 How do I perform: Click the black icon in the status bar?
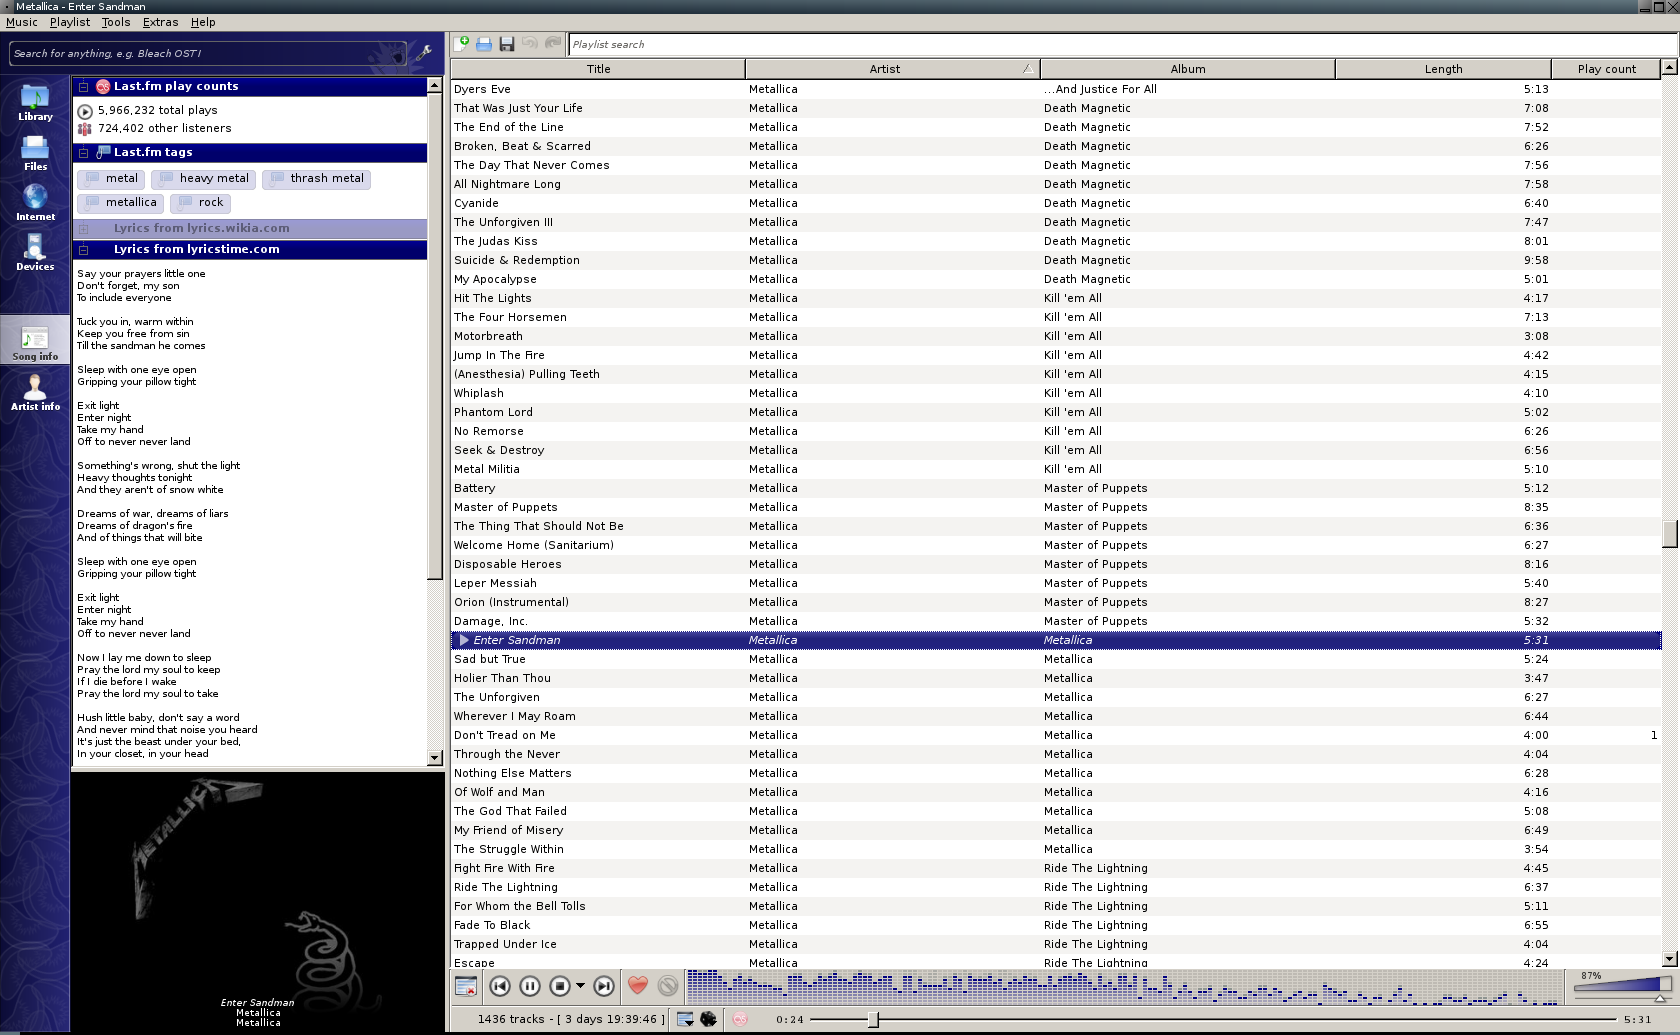[x=708, y=1019]
